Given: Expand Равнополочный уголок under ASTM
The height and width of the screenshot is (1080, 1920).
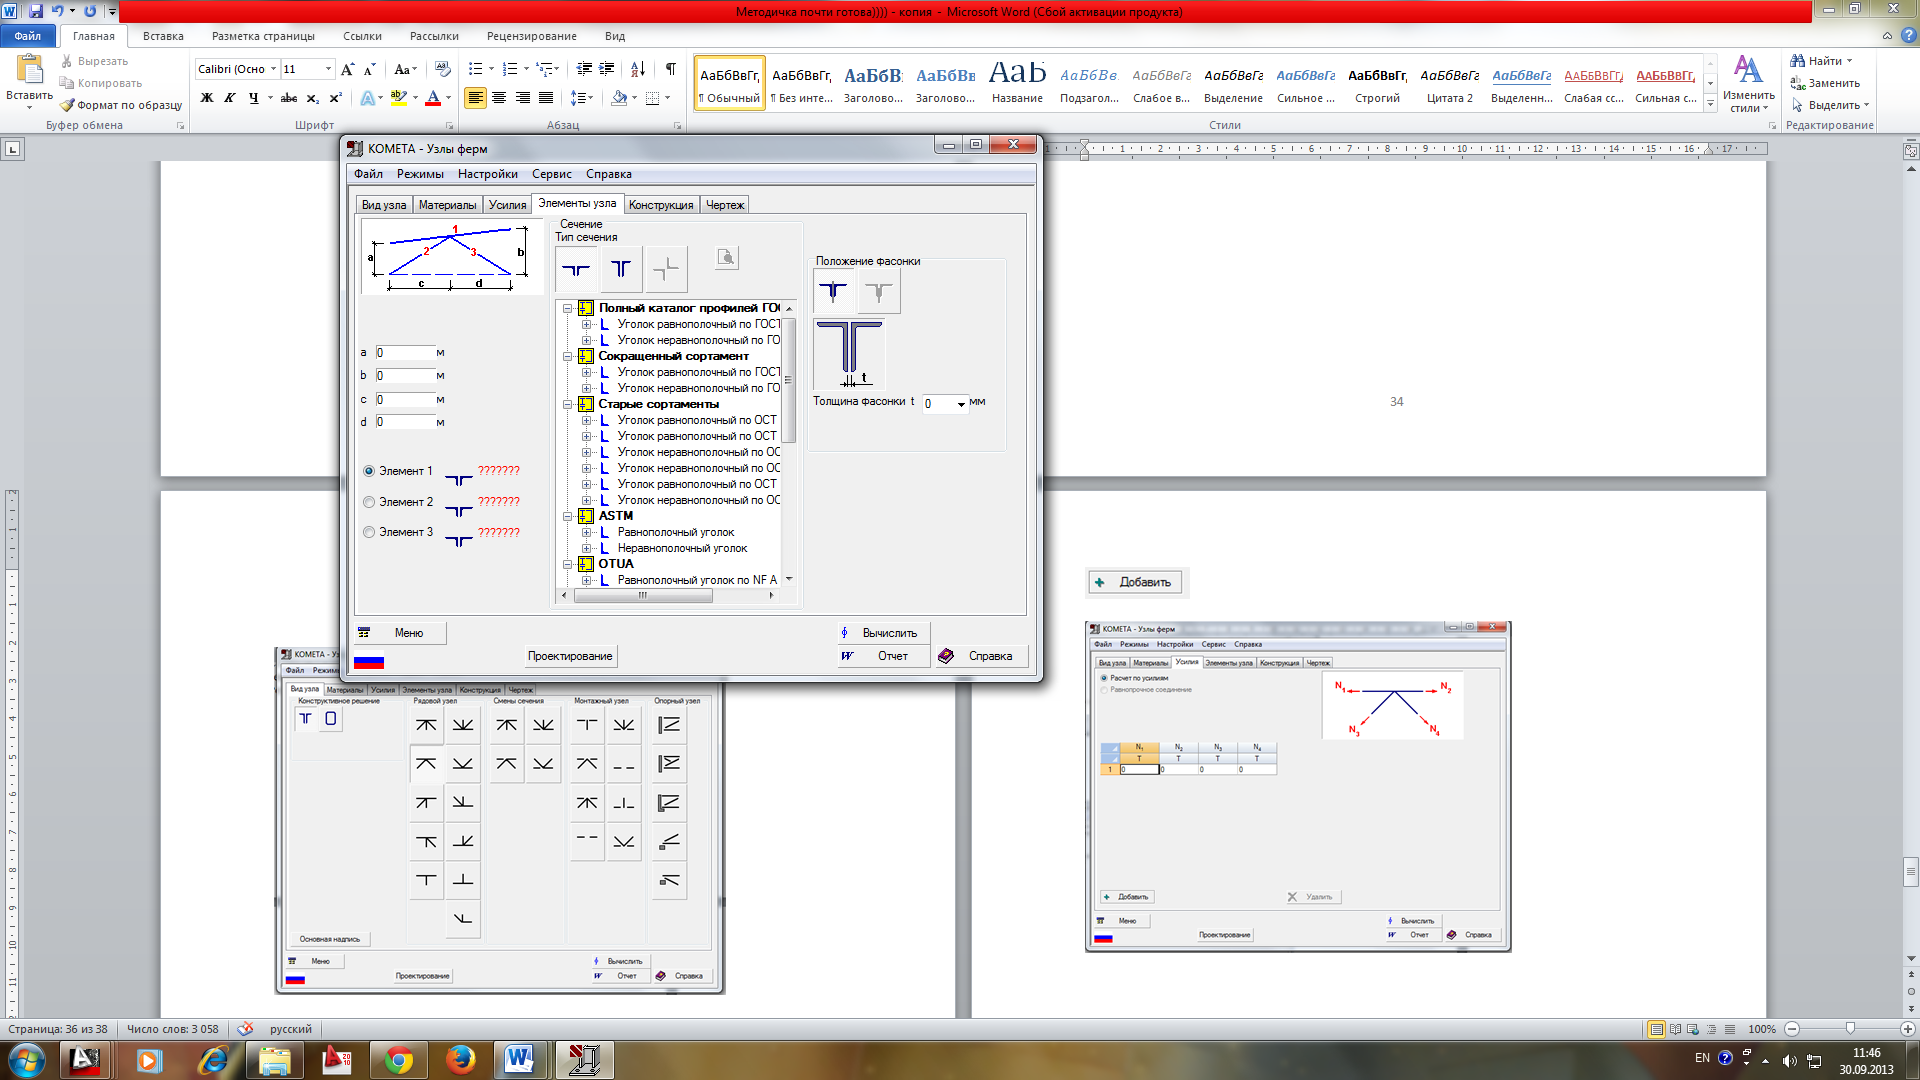Looking at the screenshot, I should [587, 532].
